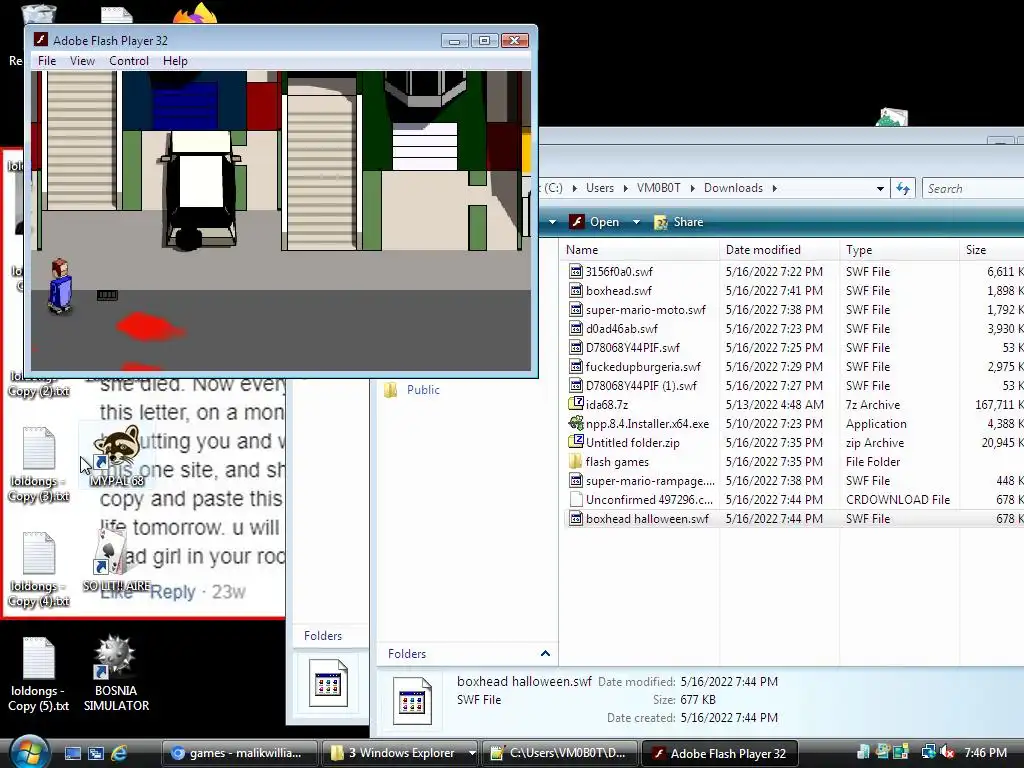Click the network tray icon

coord(928,752)
